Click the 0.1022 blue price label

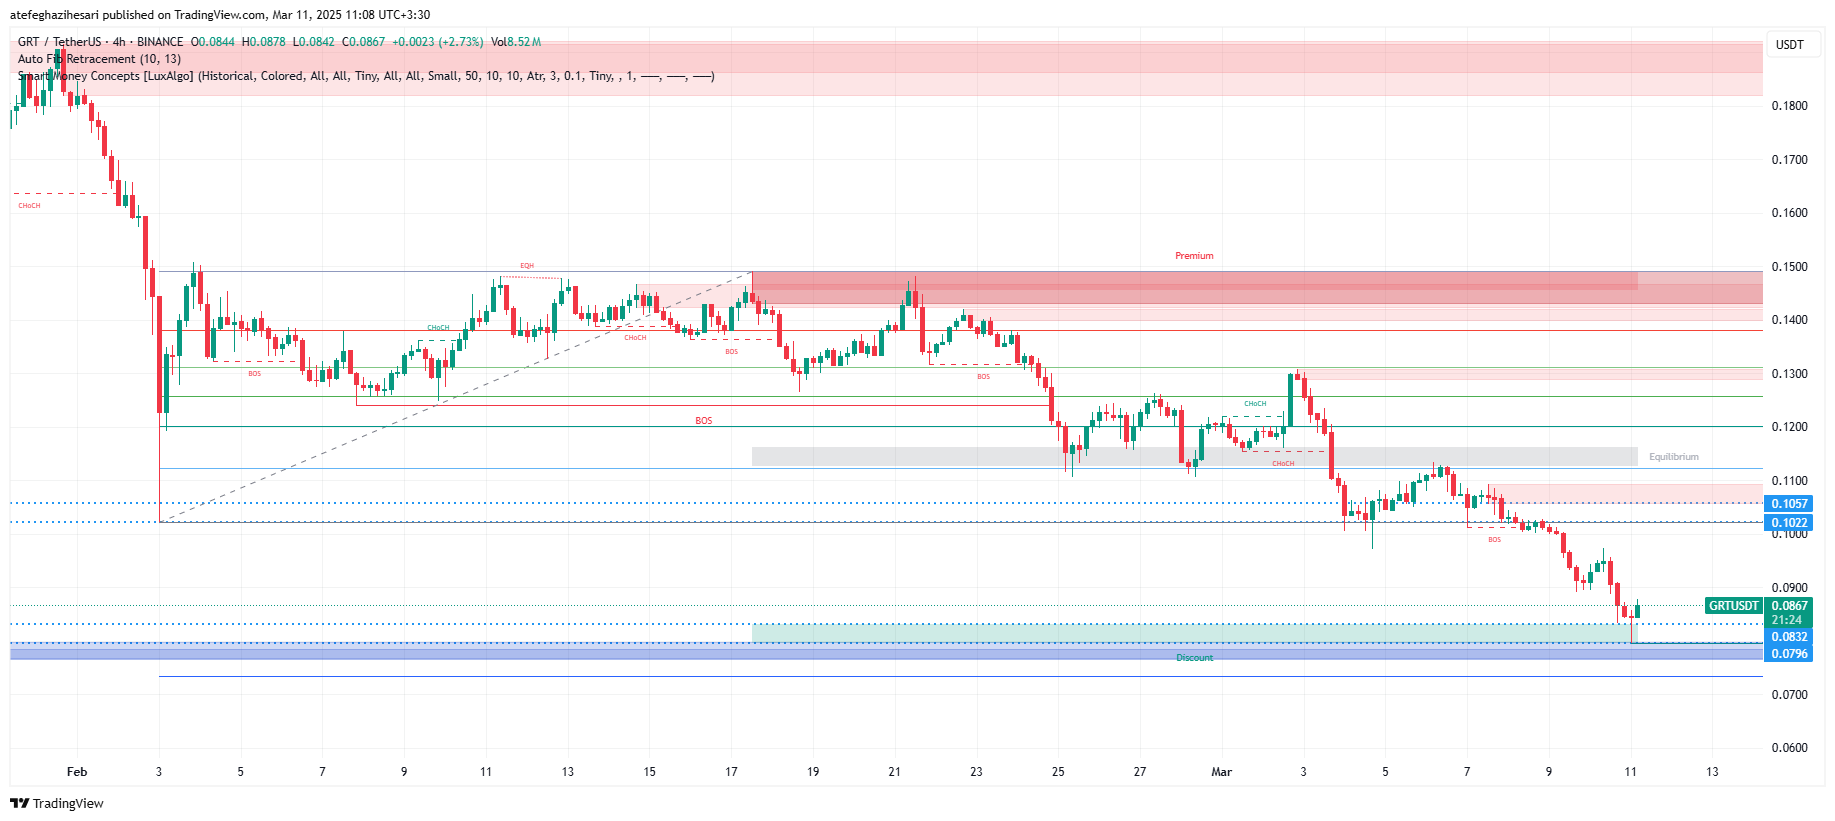(1789, 523)
